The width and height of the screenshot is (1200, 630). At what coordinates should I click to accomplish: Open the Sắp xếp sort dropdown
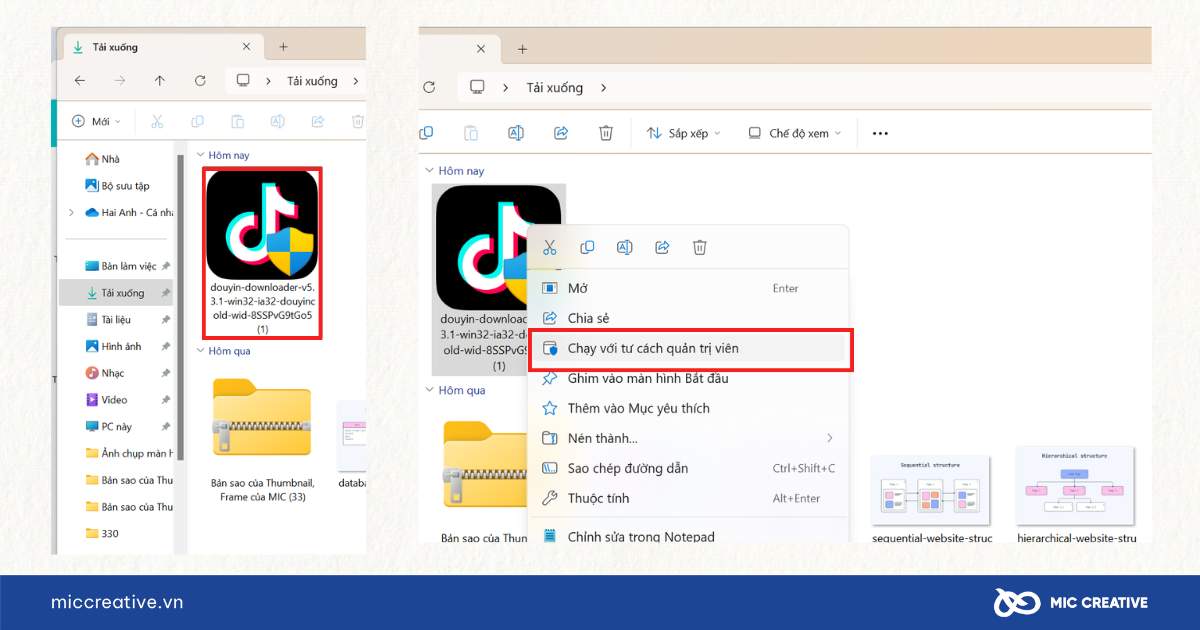tap(683, 133)
